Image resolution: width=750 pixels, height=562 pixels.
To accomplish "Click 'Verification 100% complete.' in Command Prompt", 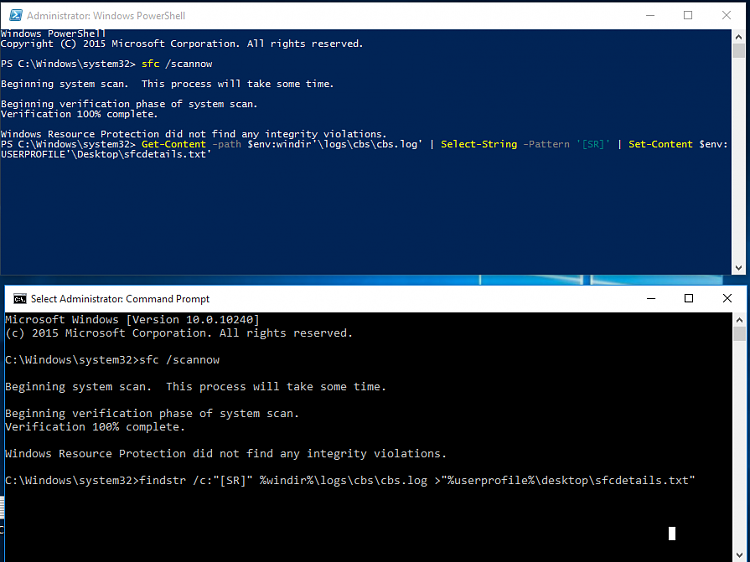I will pos(95,427).
